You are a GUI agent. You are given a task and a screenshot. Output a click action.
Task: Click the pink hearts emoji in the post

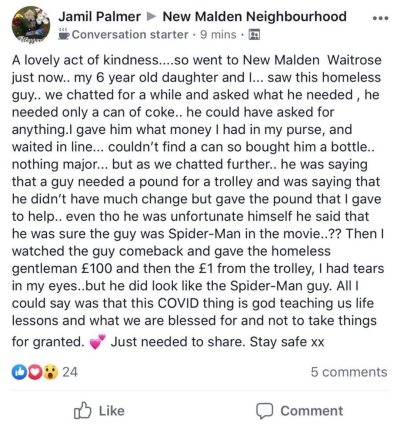[x=97, y=342]
